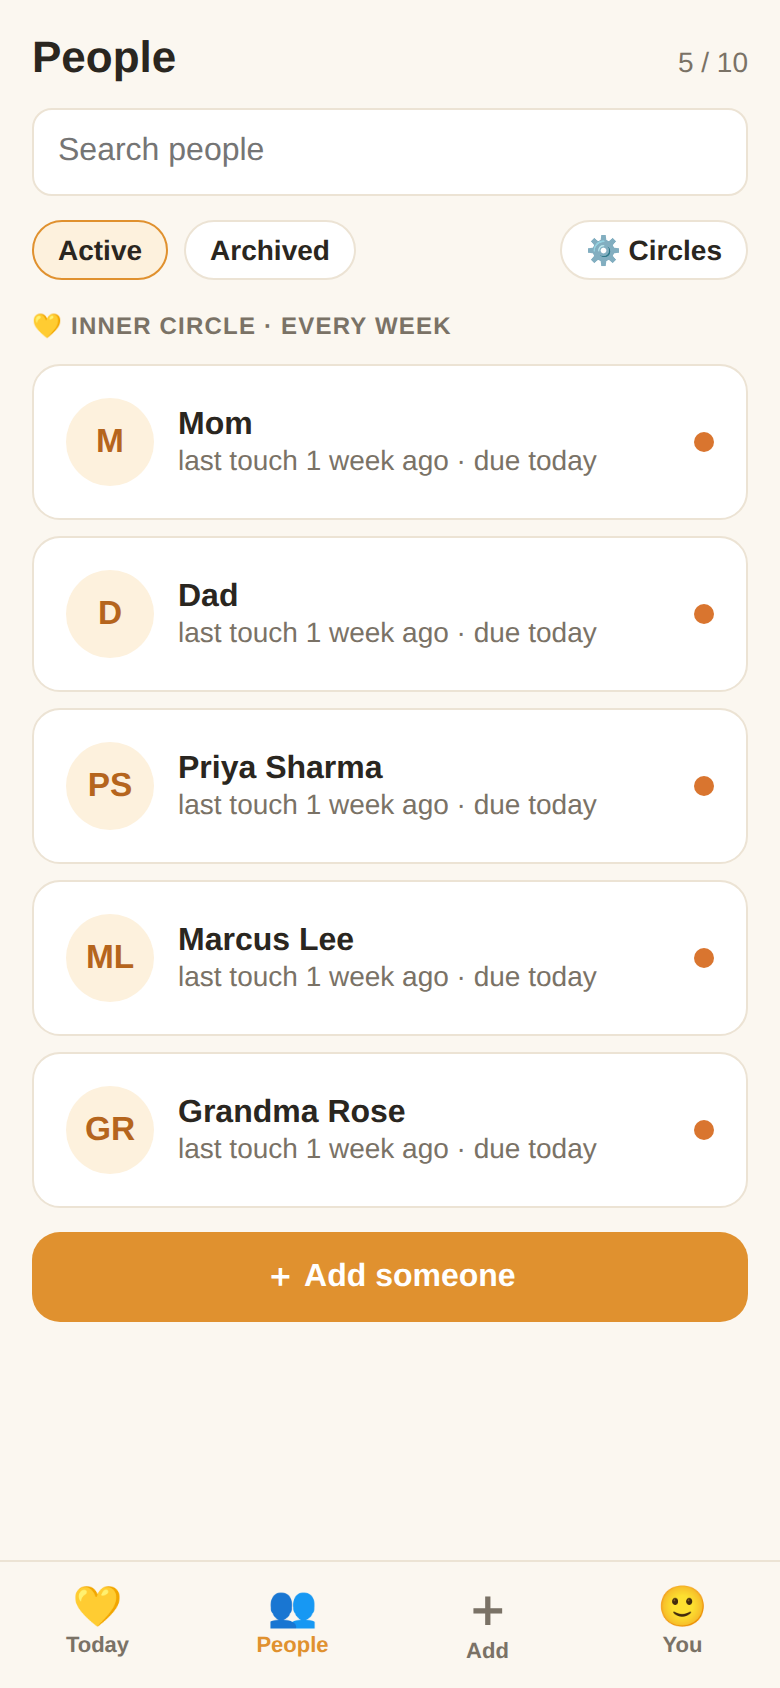Tap the People icon in bottom navigation
Viewport: 780px width, 1688px height.
point(292,1606)
